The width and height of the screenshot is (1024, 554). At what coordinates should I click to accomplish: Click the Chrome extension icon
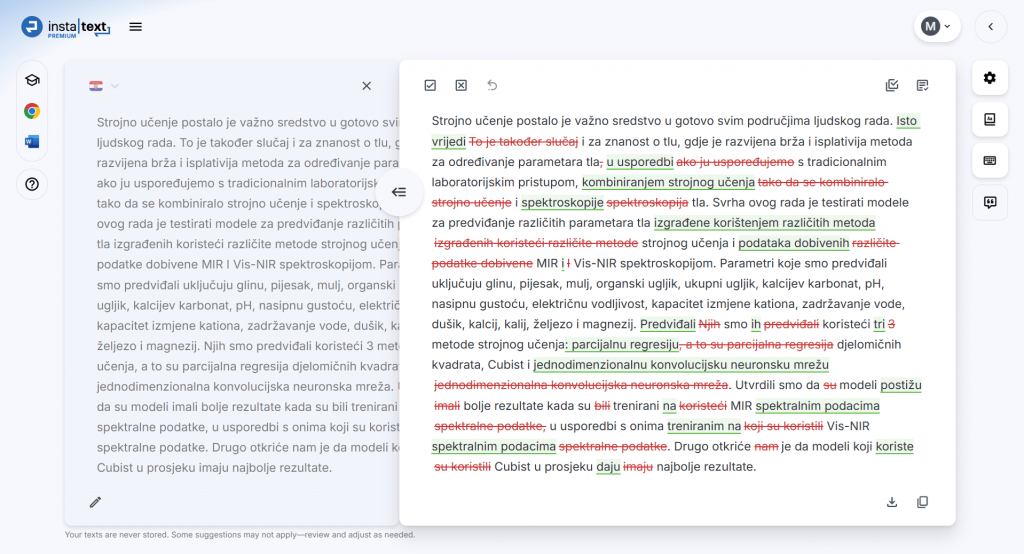click(x=32, y=111)
